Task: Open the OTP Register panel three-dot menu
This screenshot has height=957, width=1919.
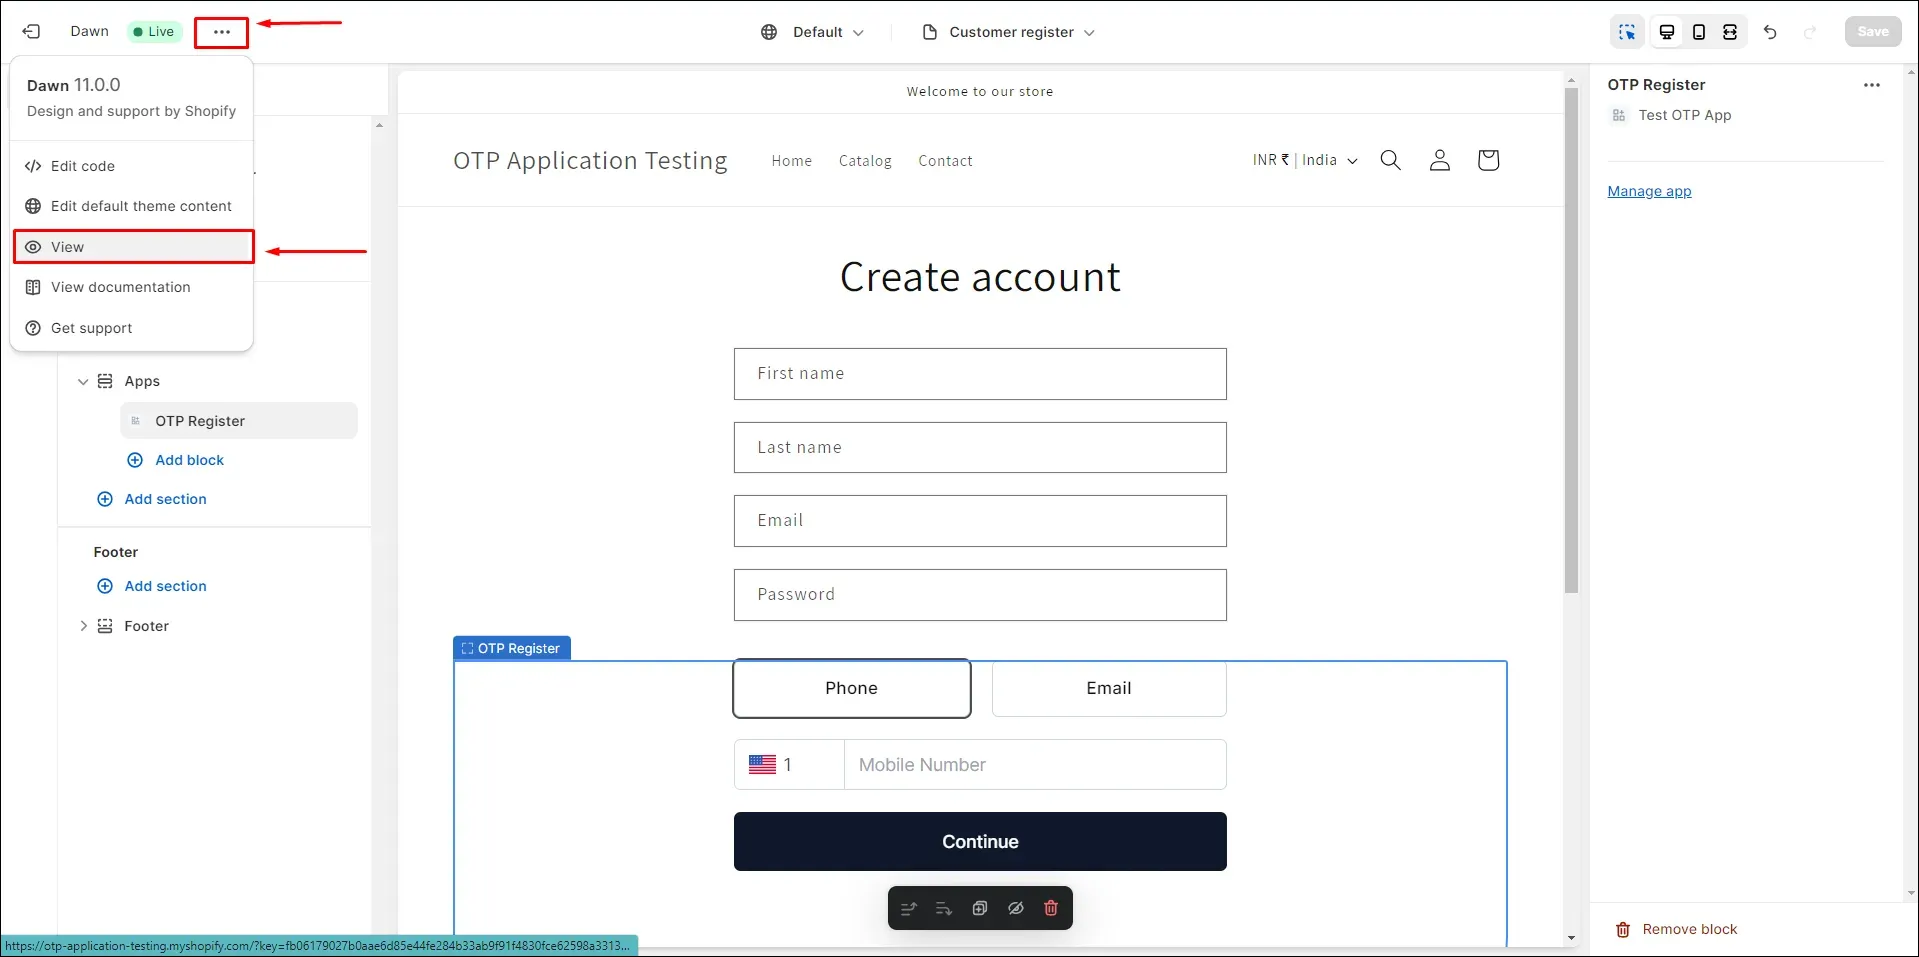Action: [x=1872, y=85]
